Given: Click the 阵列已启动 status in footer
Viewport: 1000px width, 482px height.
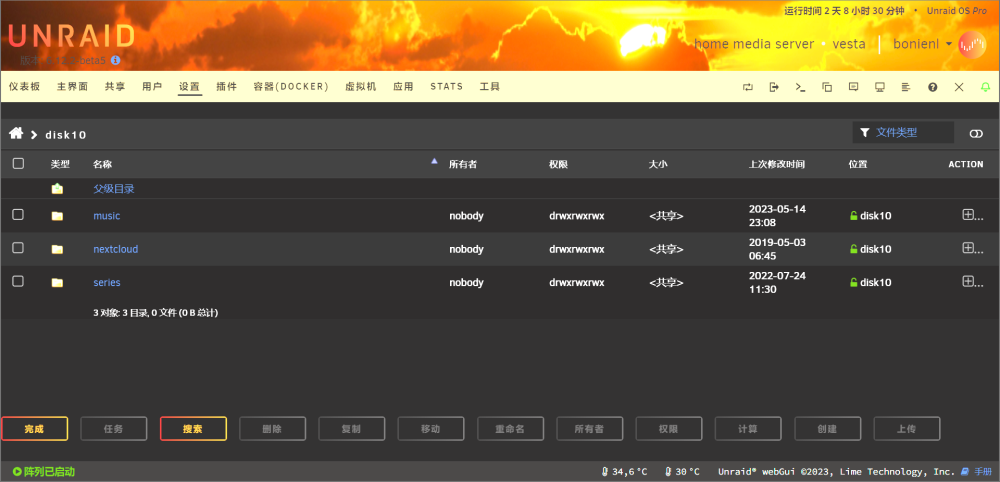Looking at the screenshot, I should pyautogui.click(x=44, y=472).
